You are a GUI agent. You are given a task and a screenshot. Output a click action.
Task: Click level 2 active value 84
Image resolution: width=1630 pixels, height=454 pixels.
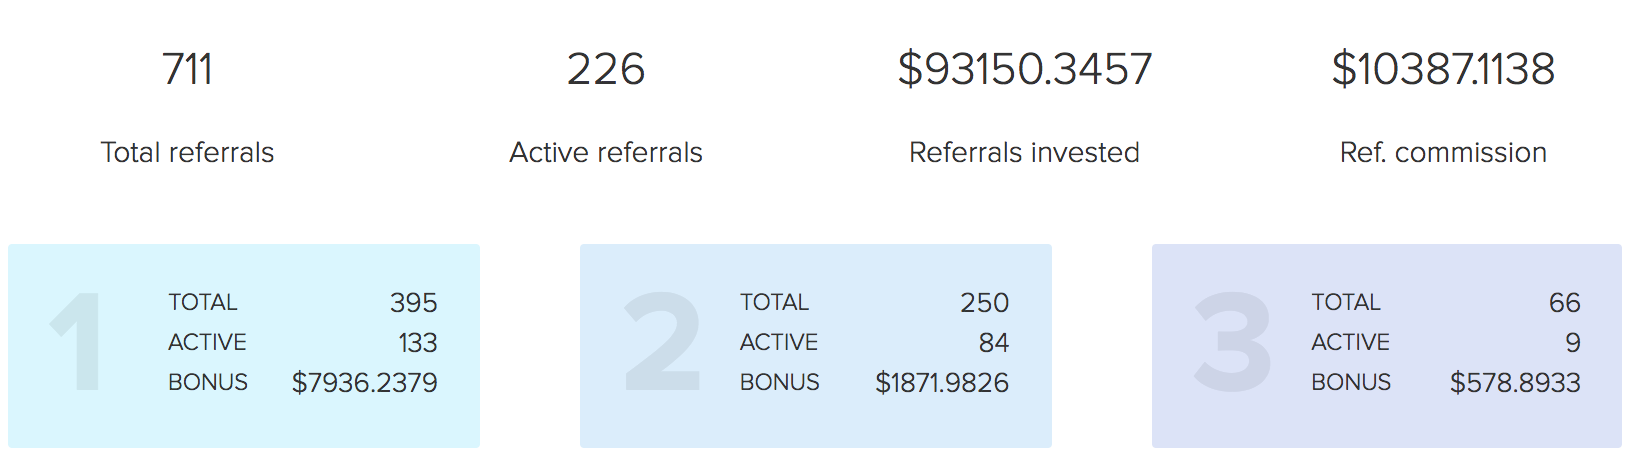(x=994, y=342)
